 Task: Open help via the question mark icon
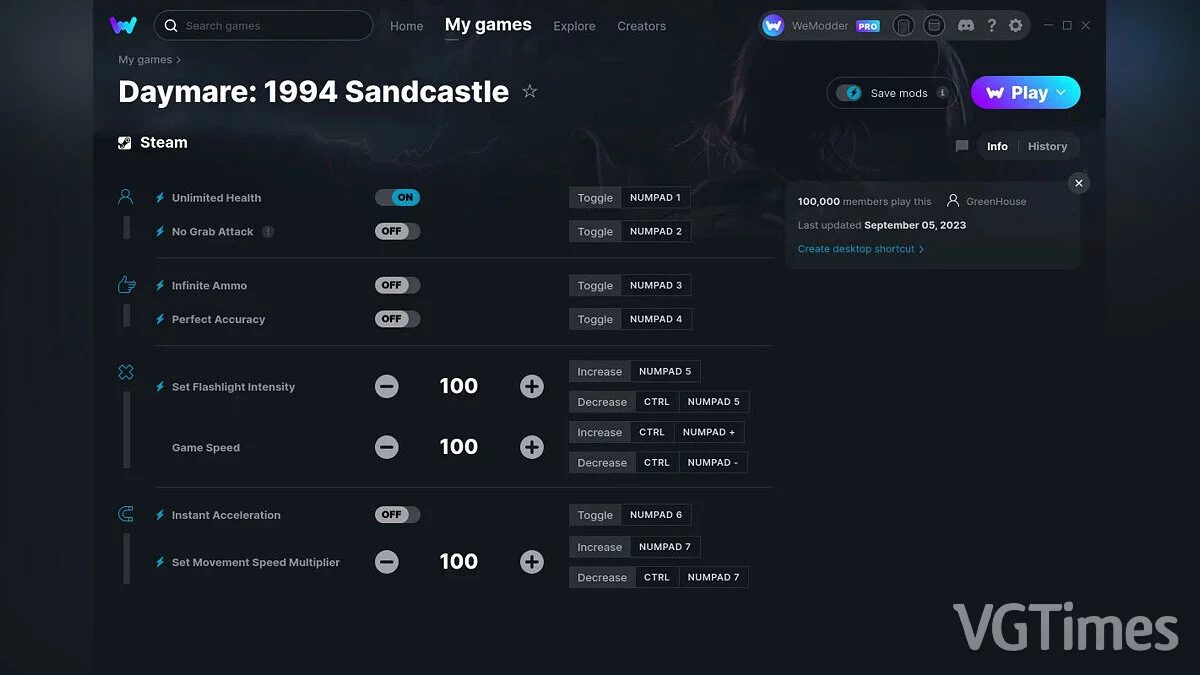tap(992, 25)
